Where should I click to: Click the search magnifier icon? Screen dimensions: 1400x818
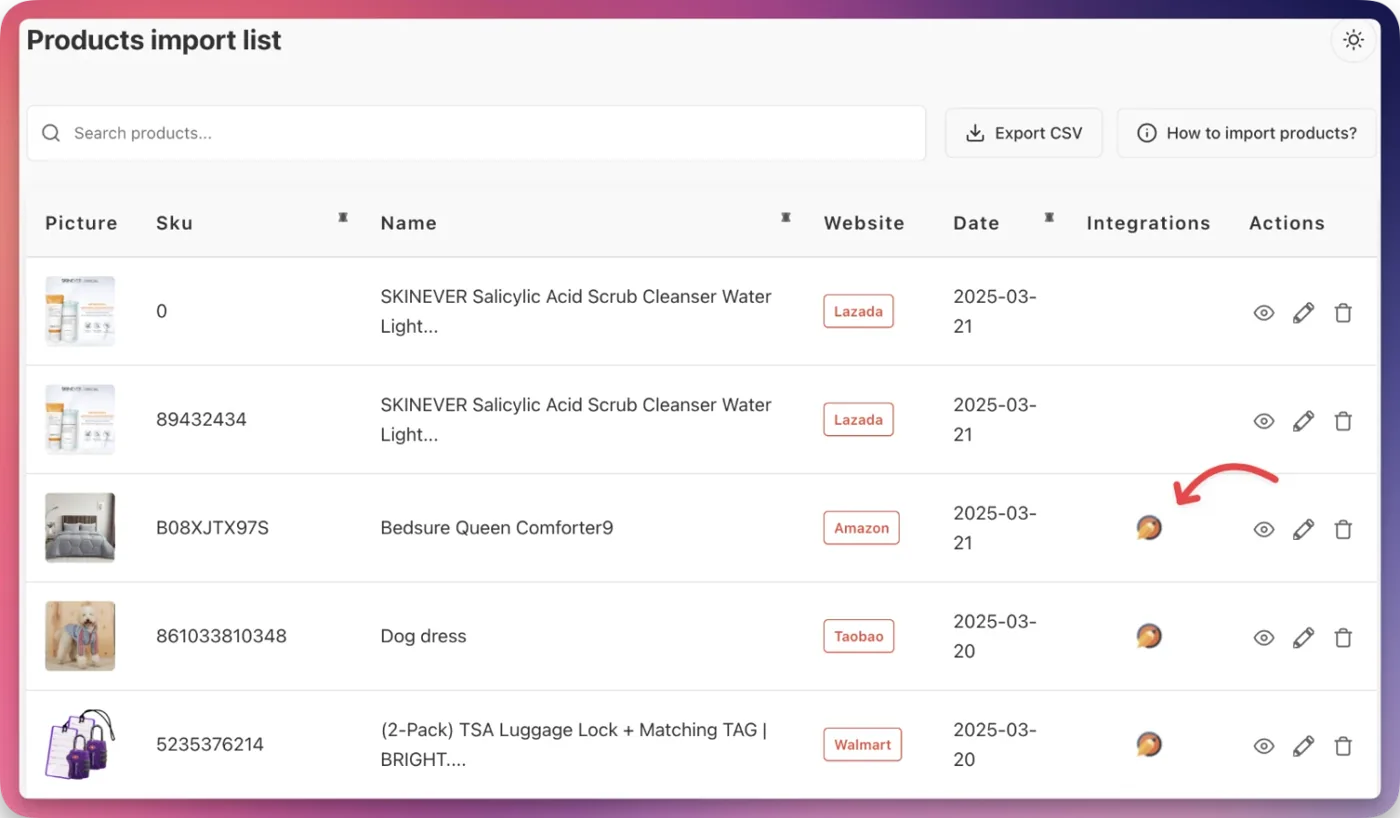click(x=51, y=133)
